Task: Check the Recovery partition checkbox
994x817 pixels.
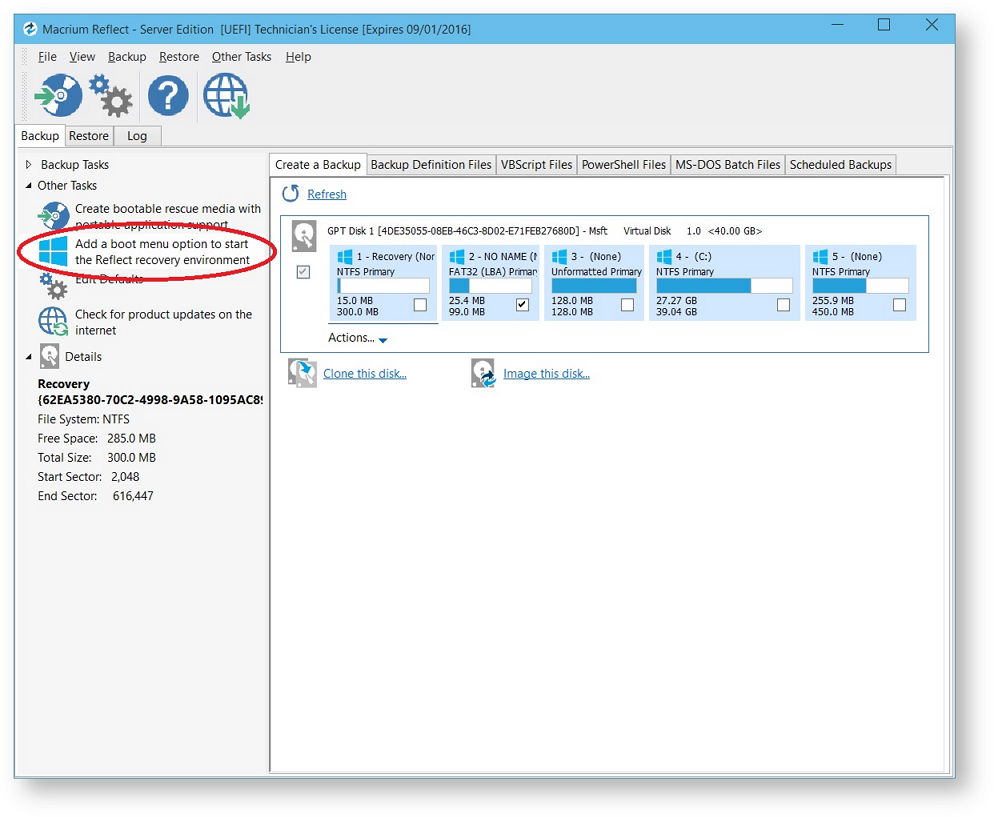Action: click(420, 305)
